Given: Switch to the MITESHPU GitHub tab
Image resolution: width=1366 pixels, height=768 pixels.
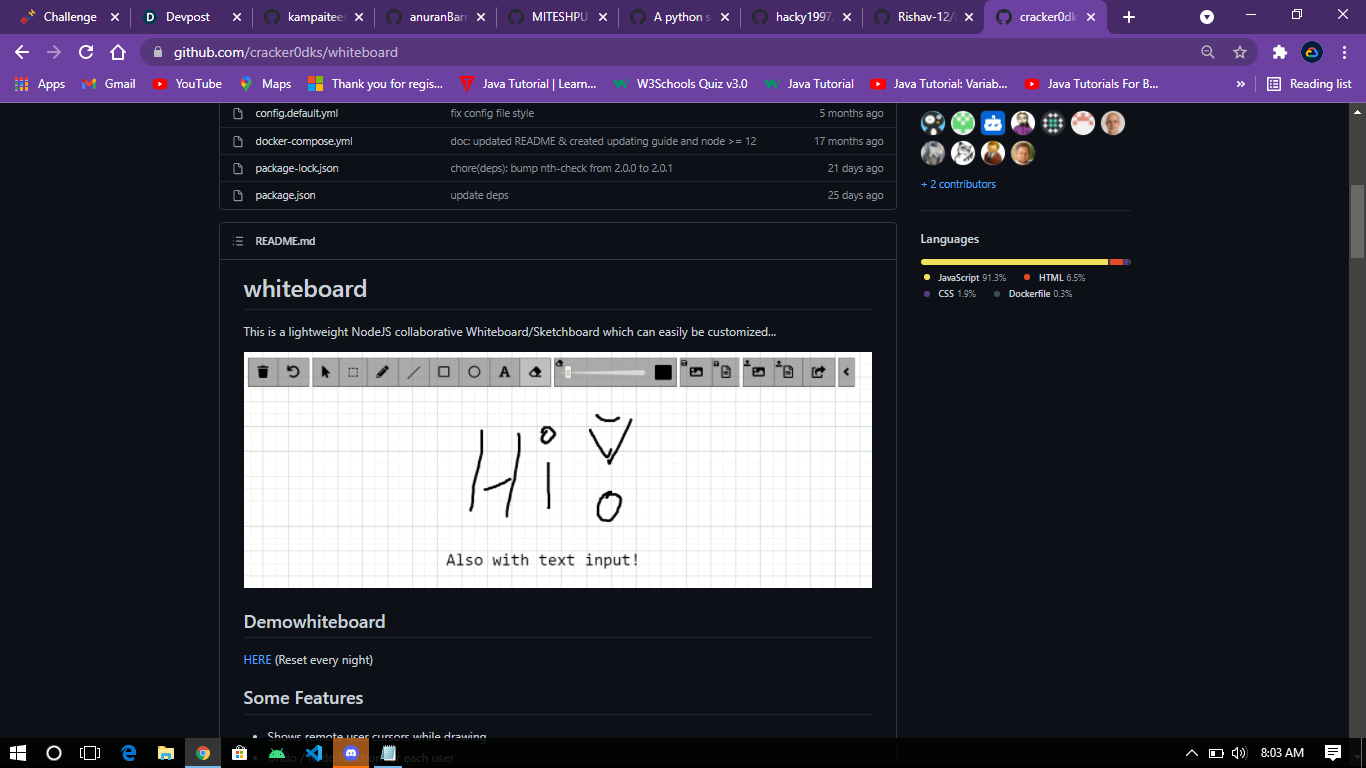Looking at the screenshot, I should click(558, 17).
